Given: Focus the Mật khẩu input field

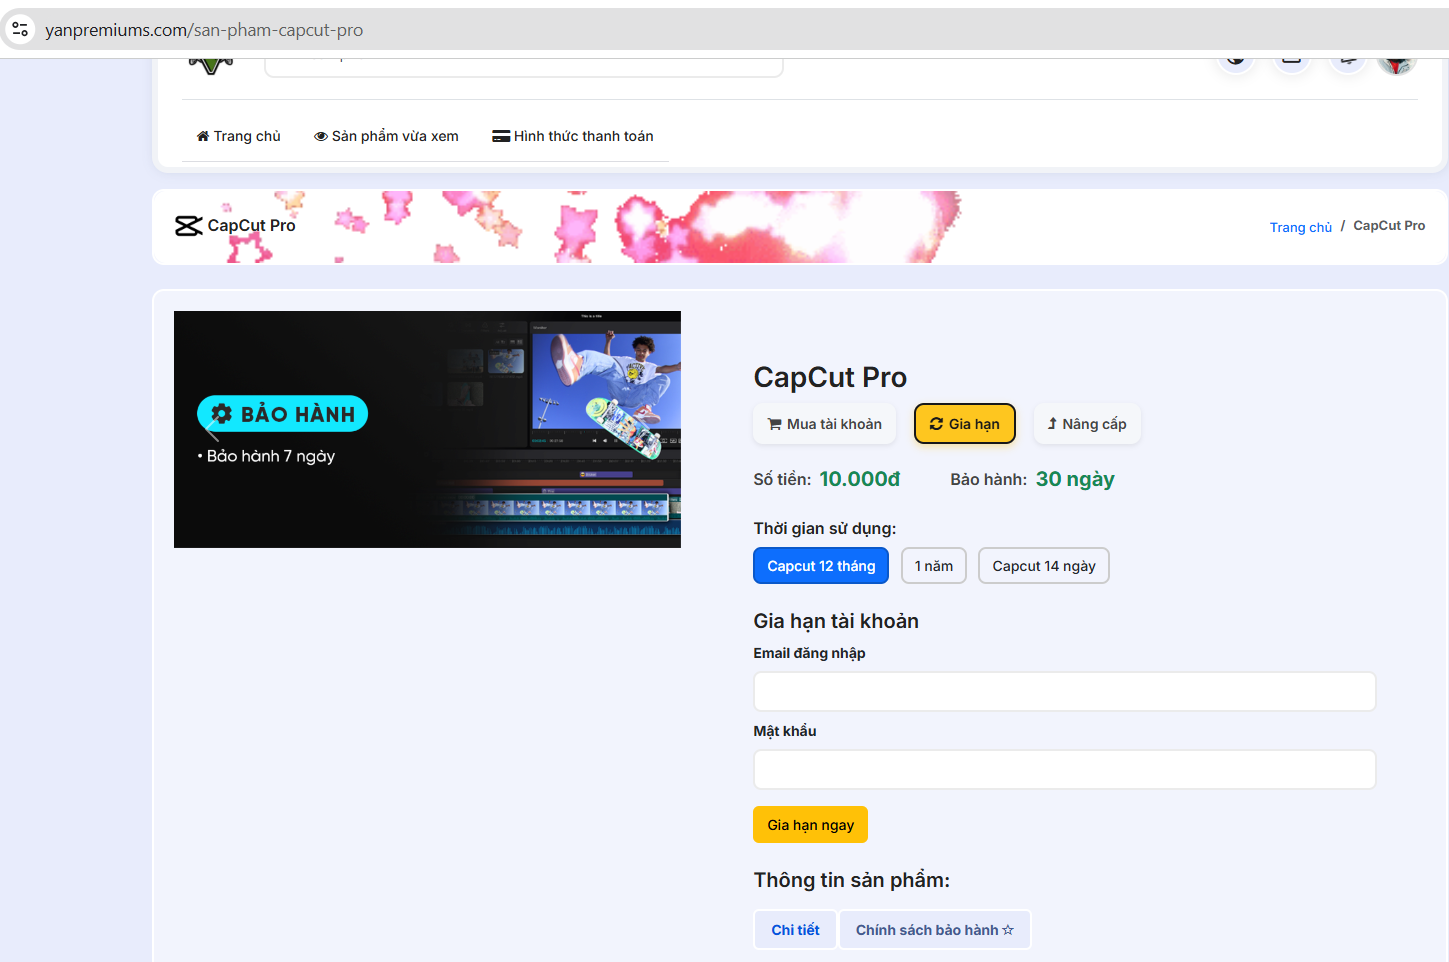Looking at the screenshot, I should (1064, 770).
